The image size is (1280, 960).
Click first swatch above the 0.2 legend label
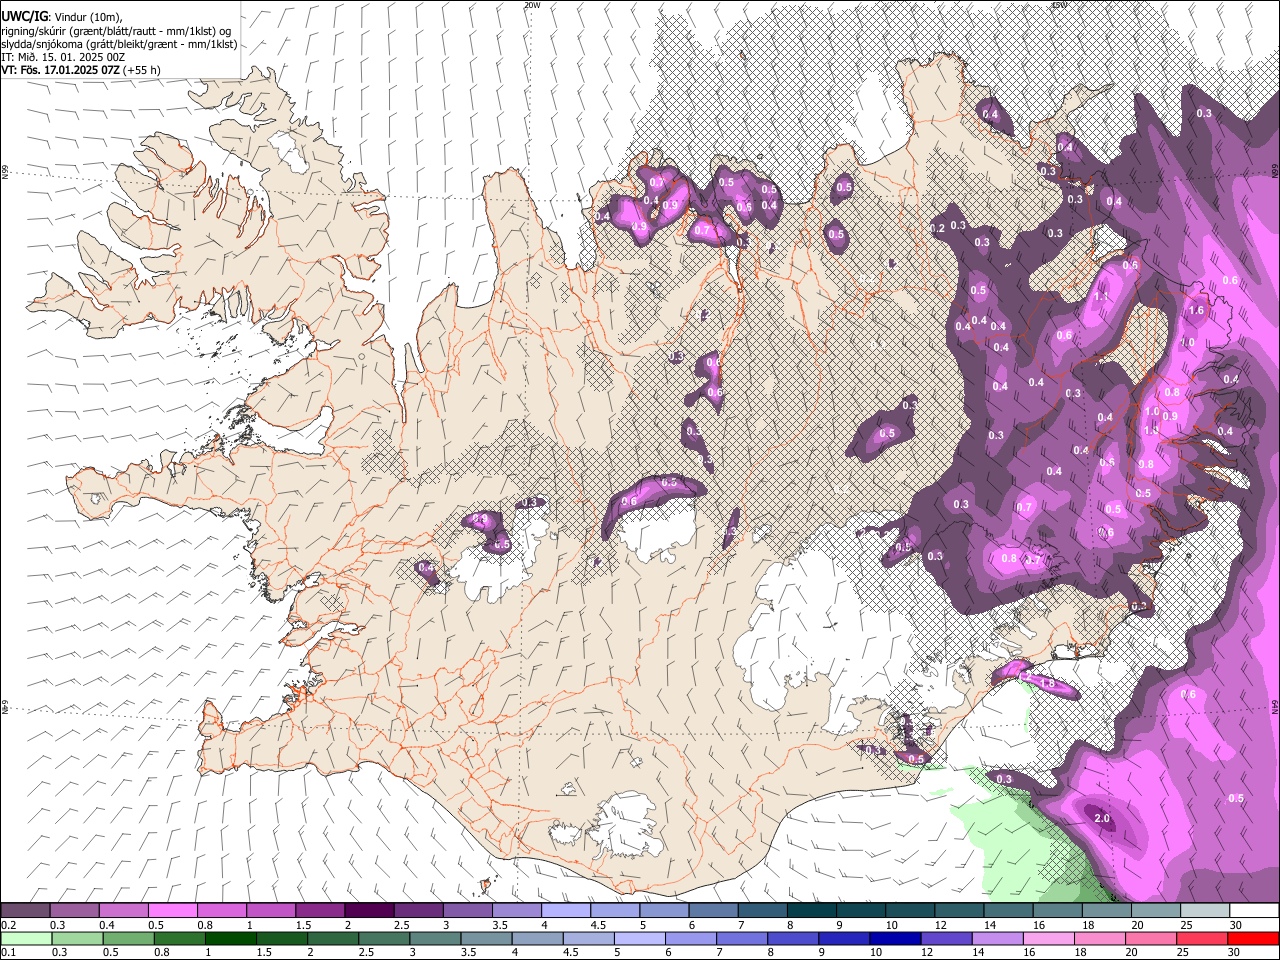pyautogui.click(x=25, y=910)
